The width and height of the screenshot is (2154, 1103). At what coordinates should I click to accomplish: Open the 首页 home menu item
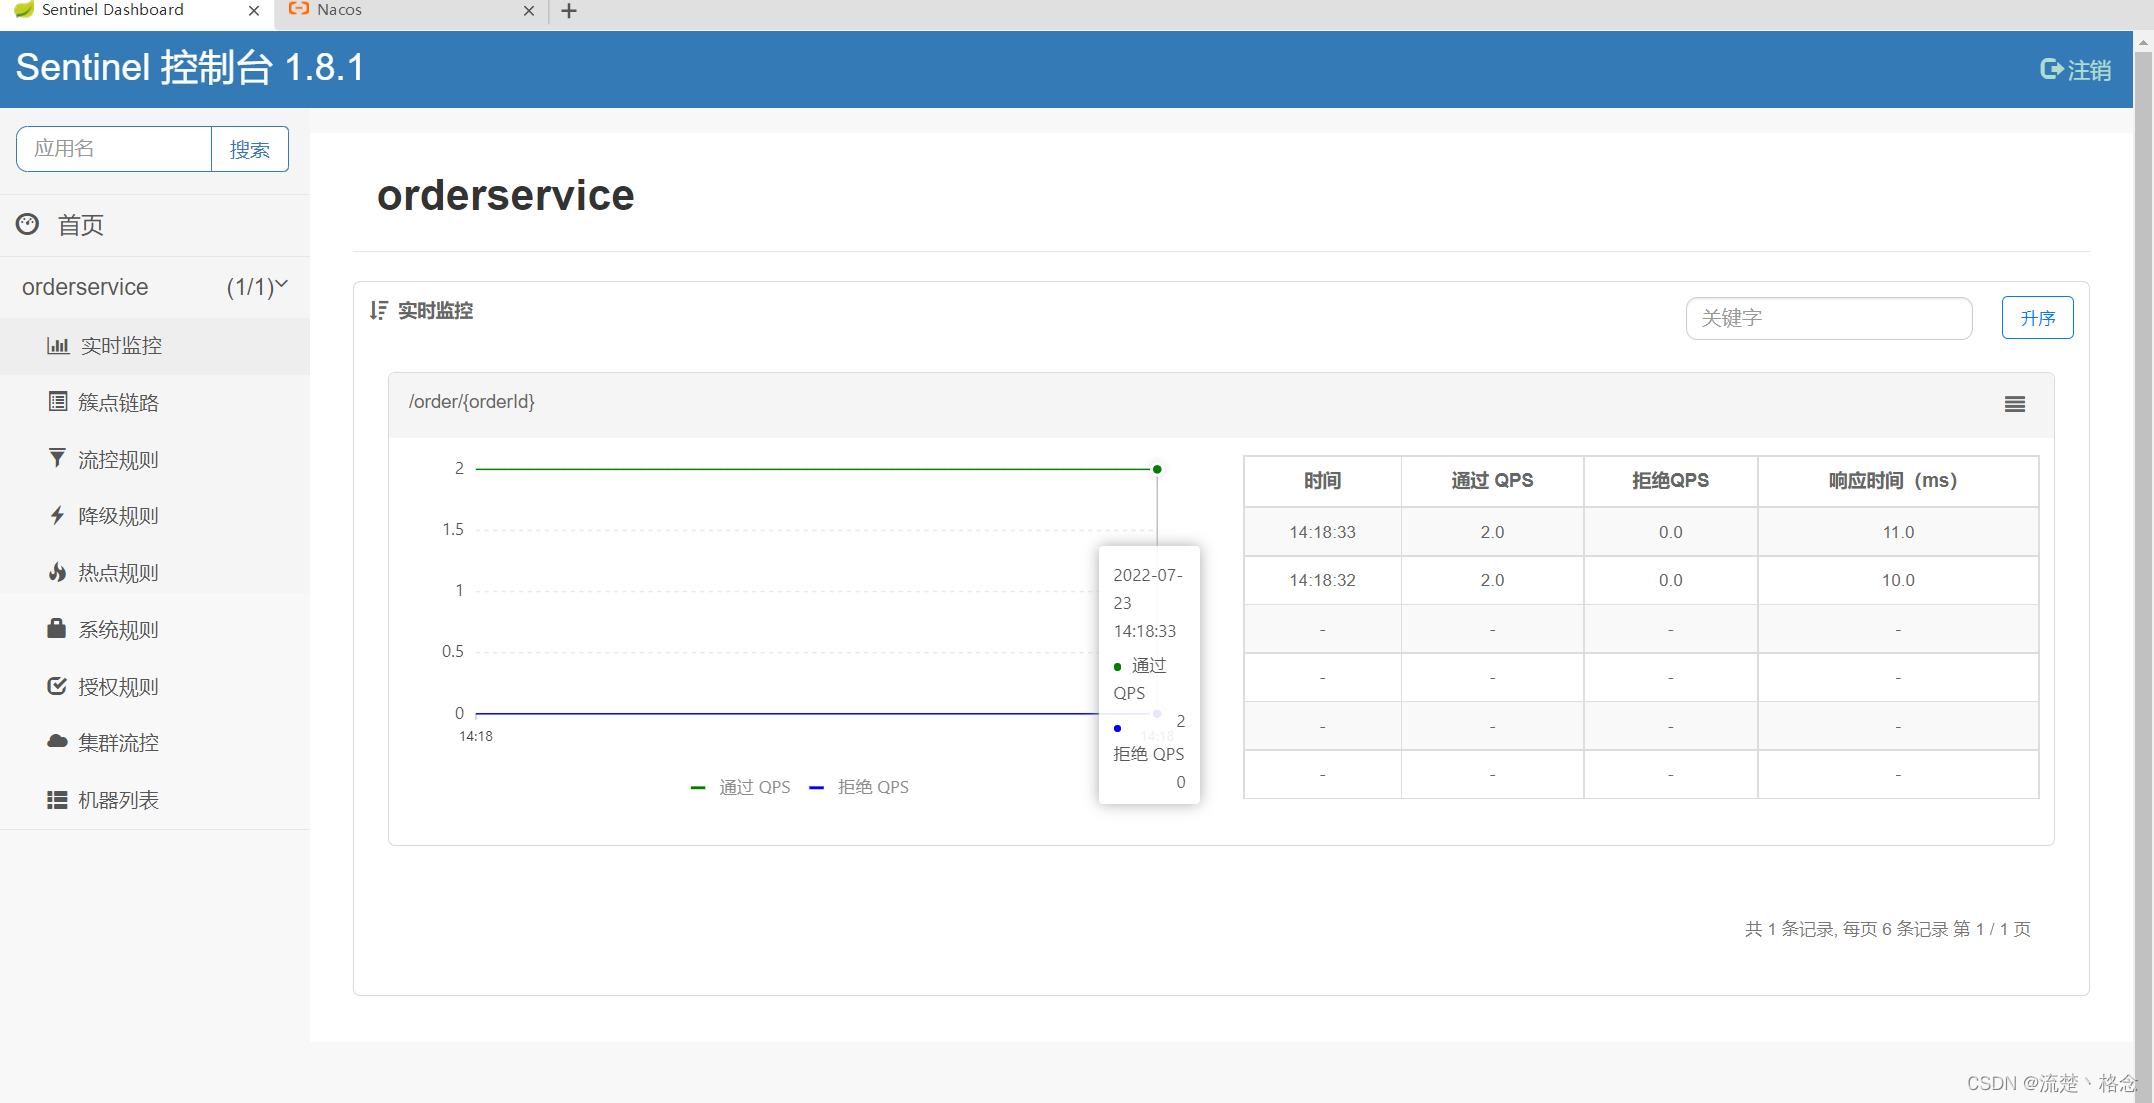click(x=80, y=225)
